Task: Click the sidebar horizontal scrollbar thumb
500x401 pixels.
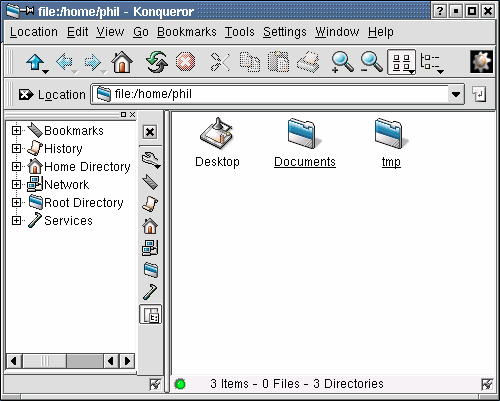Action: [44, 361]
